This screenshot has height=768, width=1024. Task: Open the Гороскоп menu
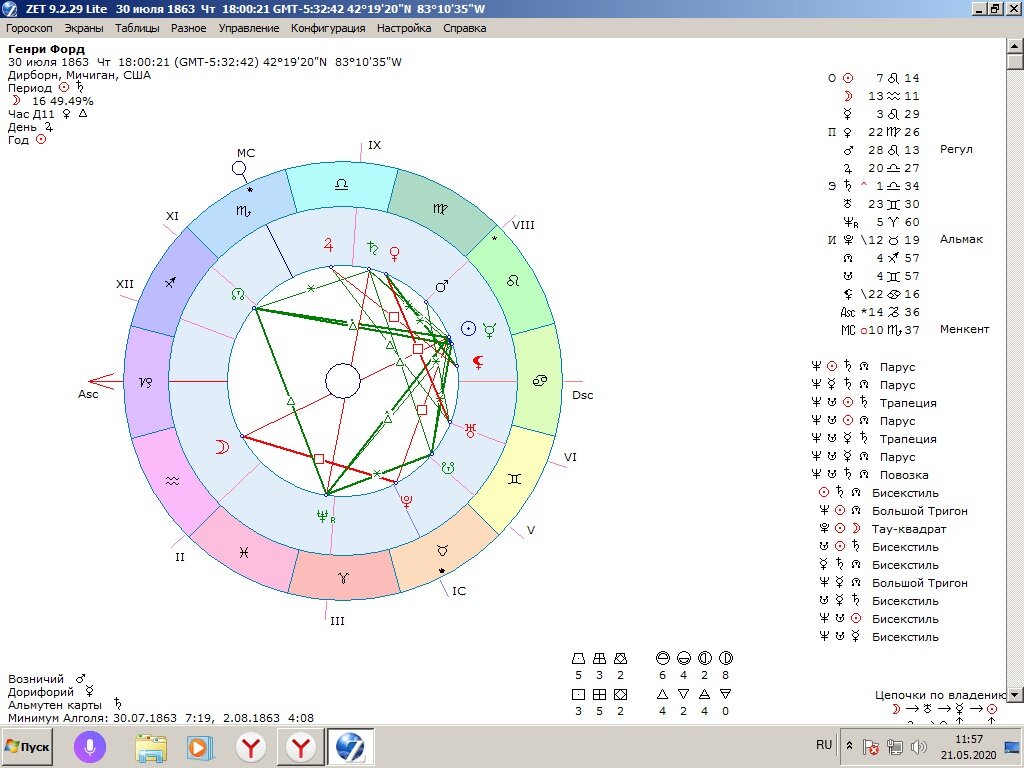pos(29,28)
